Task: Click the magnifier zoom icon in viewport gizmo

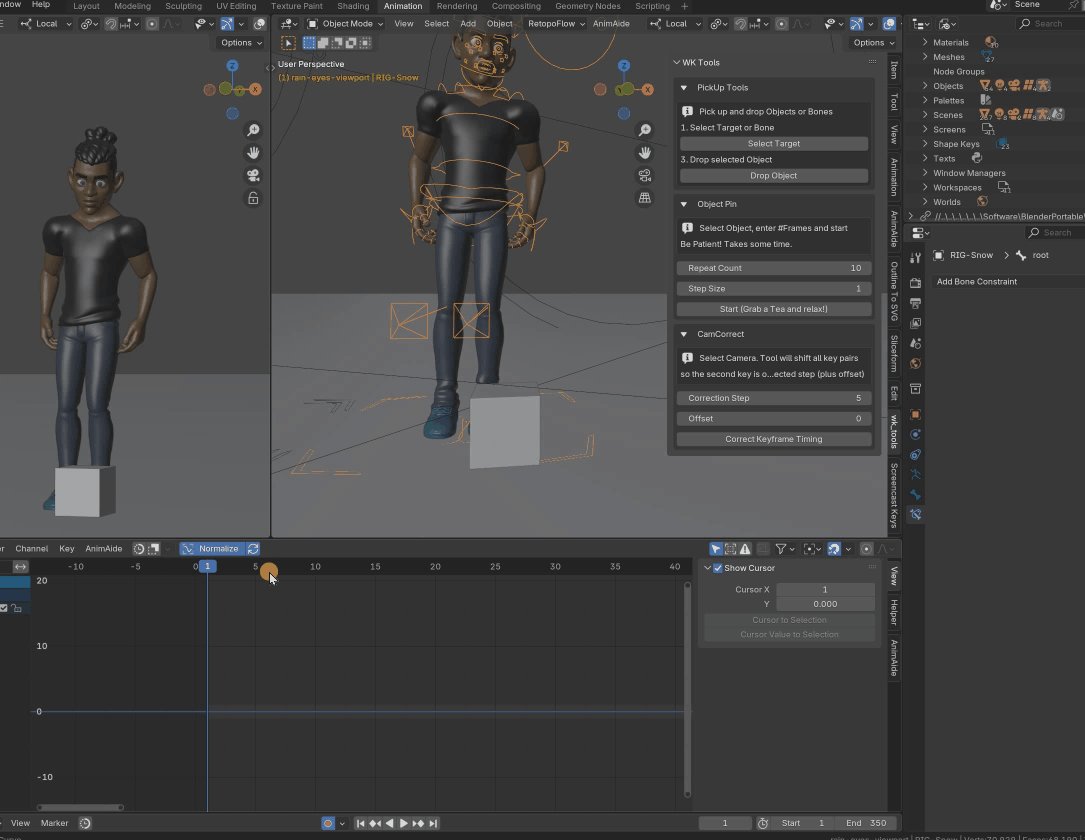Action: point(644,129)
